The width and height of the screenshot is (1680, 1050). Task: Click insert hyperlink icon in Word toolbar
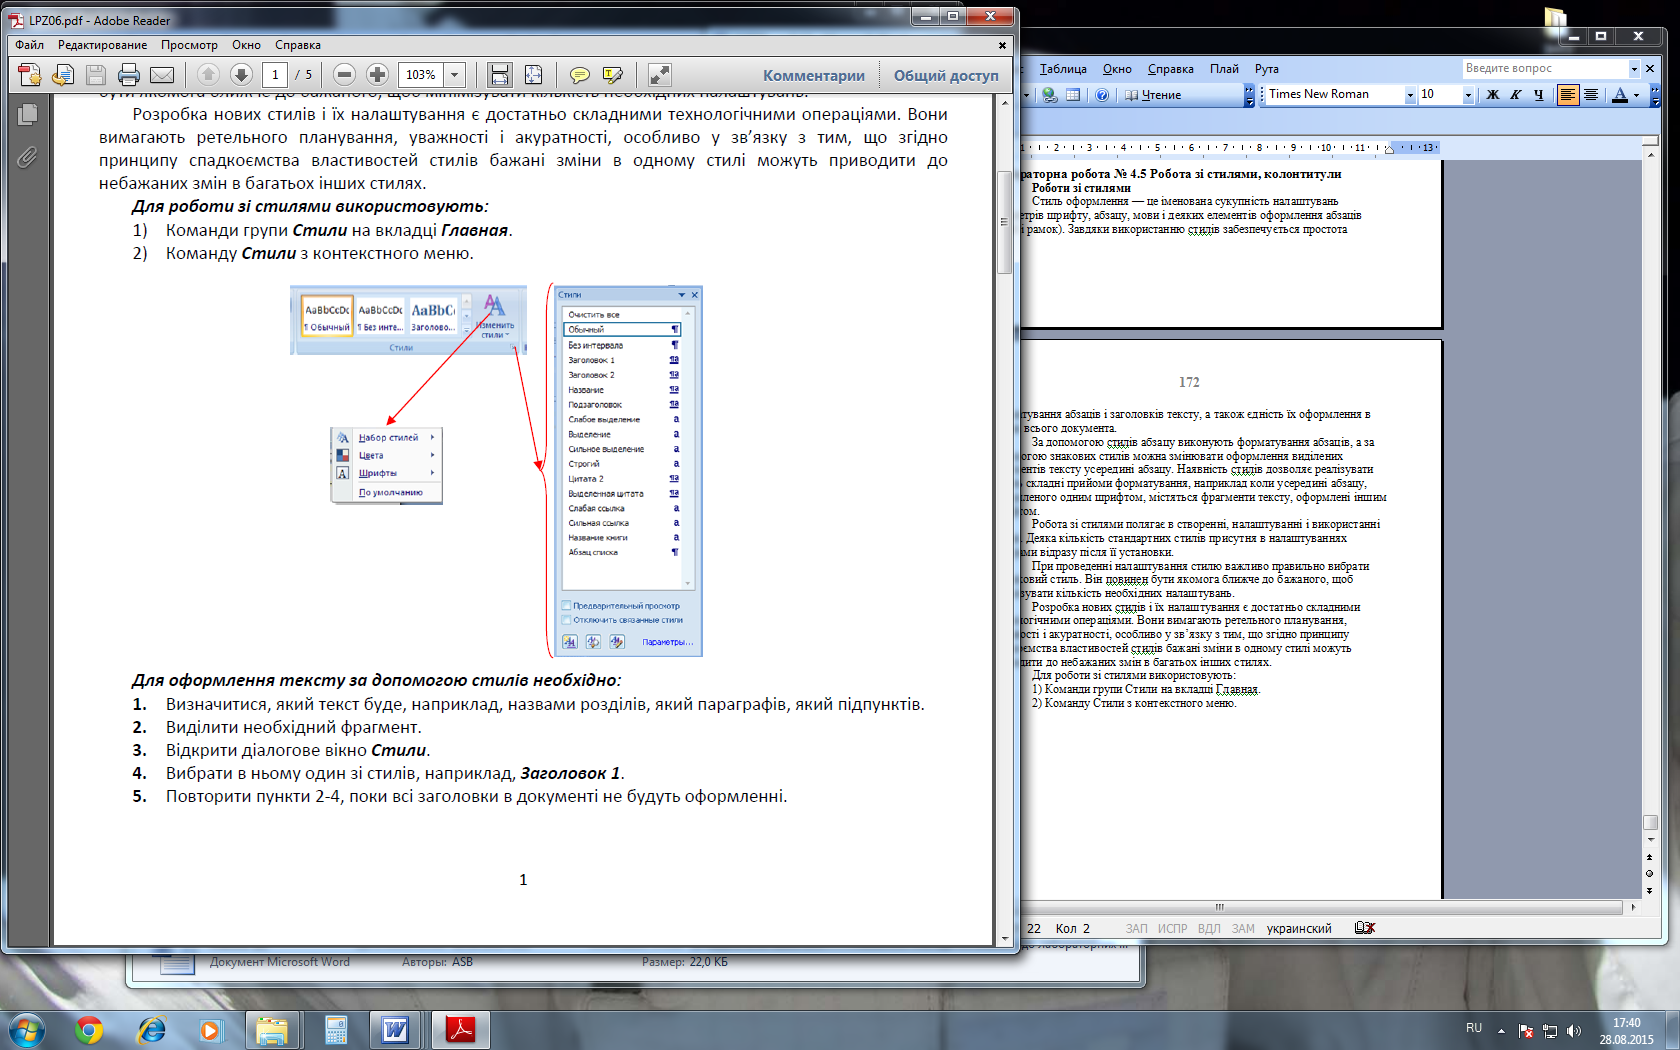pos(1049,95)
